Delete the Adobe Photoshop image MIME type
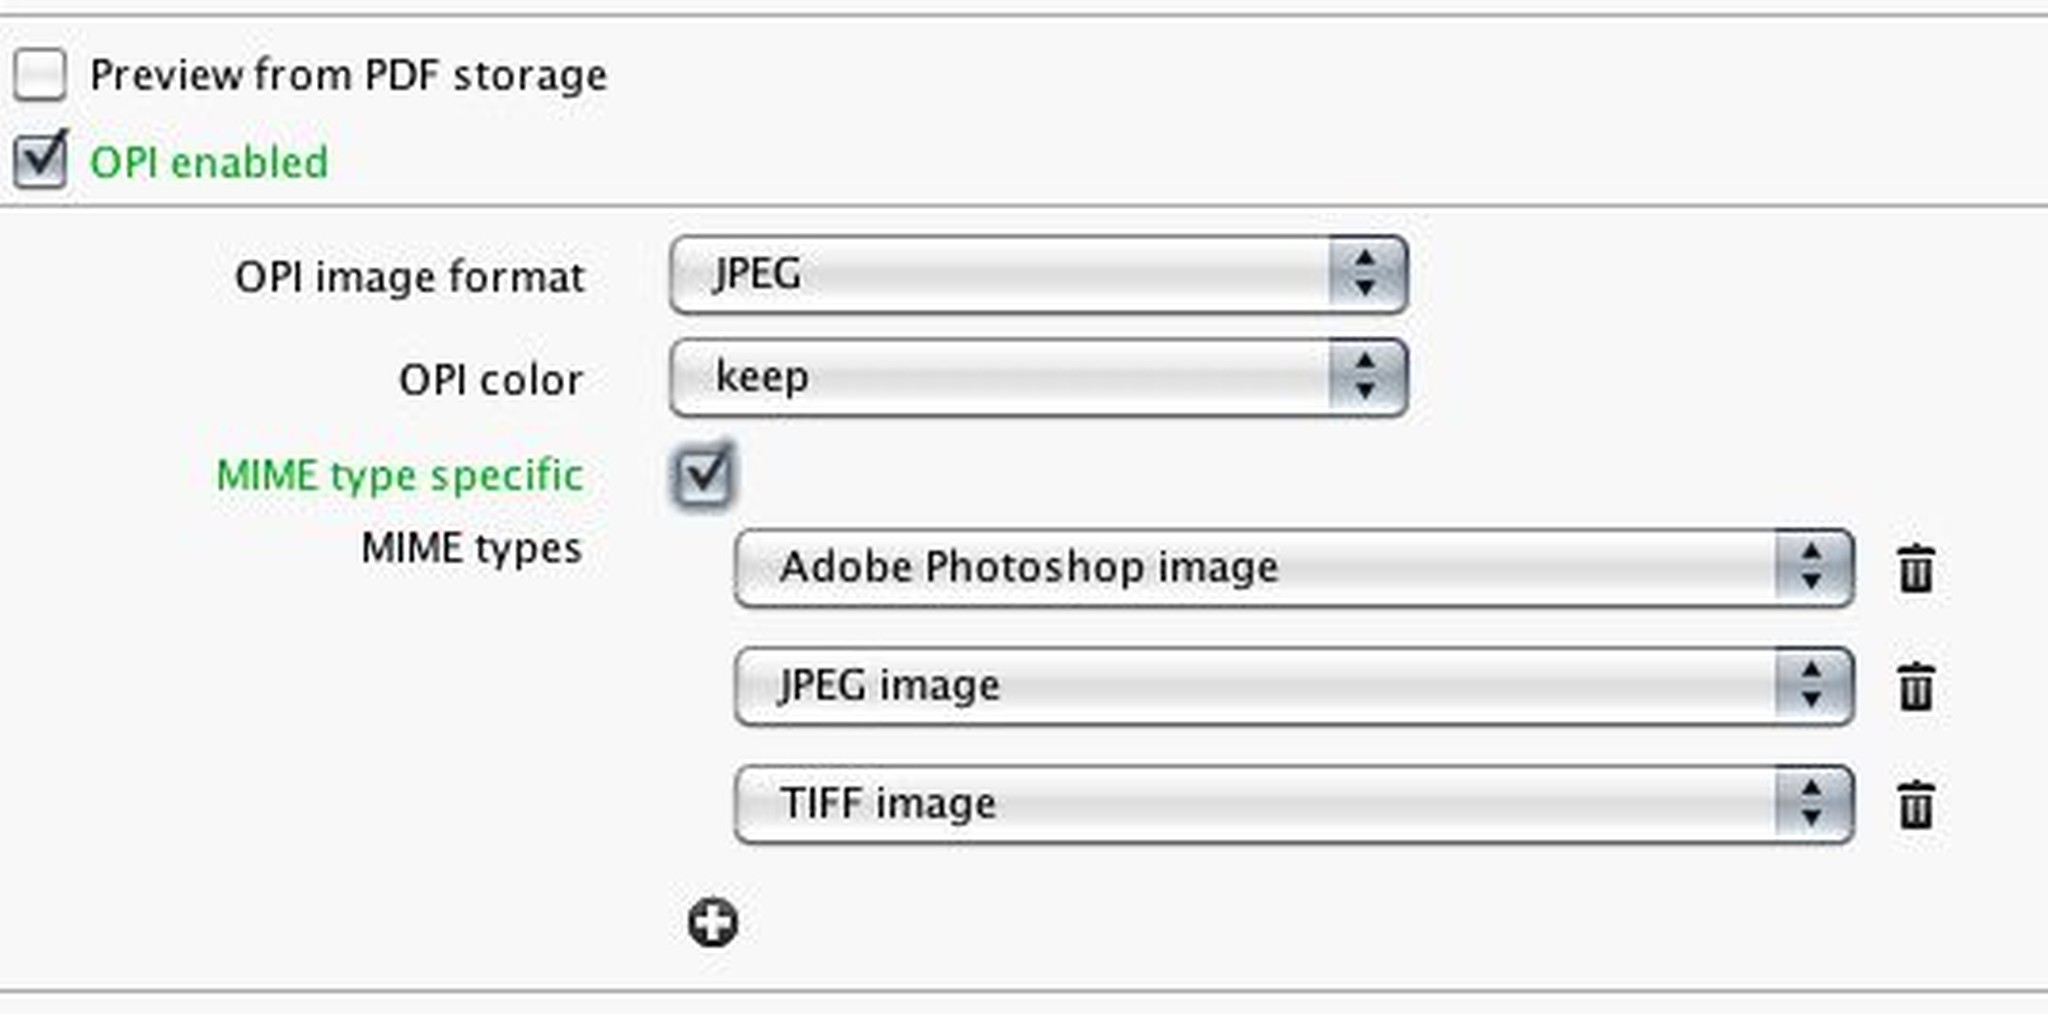This screenshot has width=2048, height=1014. pyautogui.click(x=1915, y=569)
